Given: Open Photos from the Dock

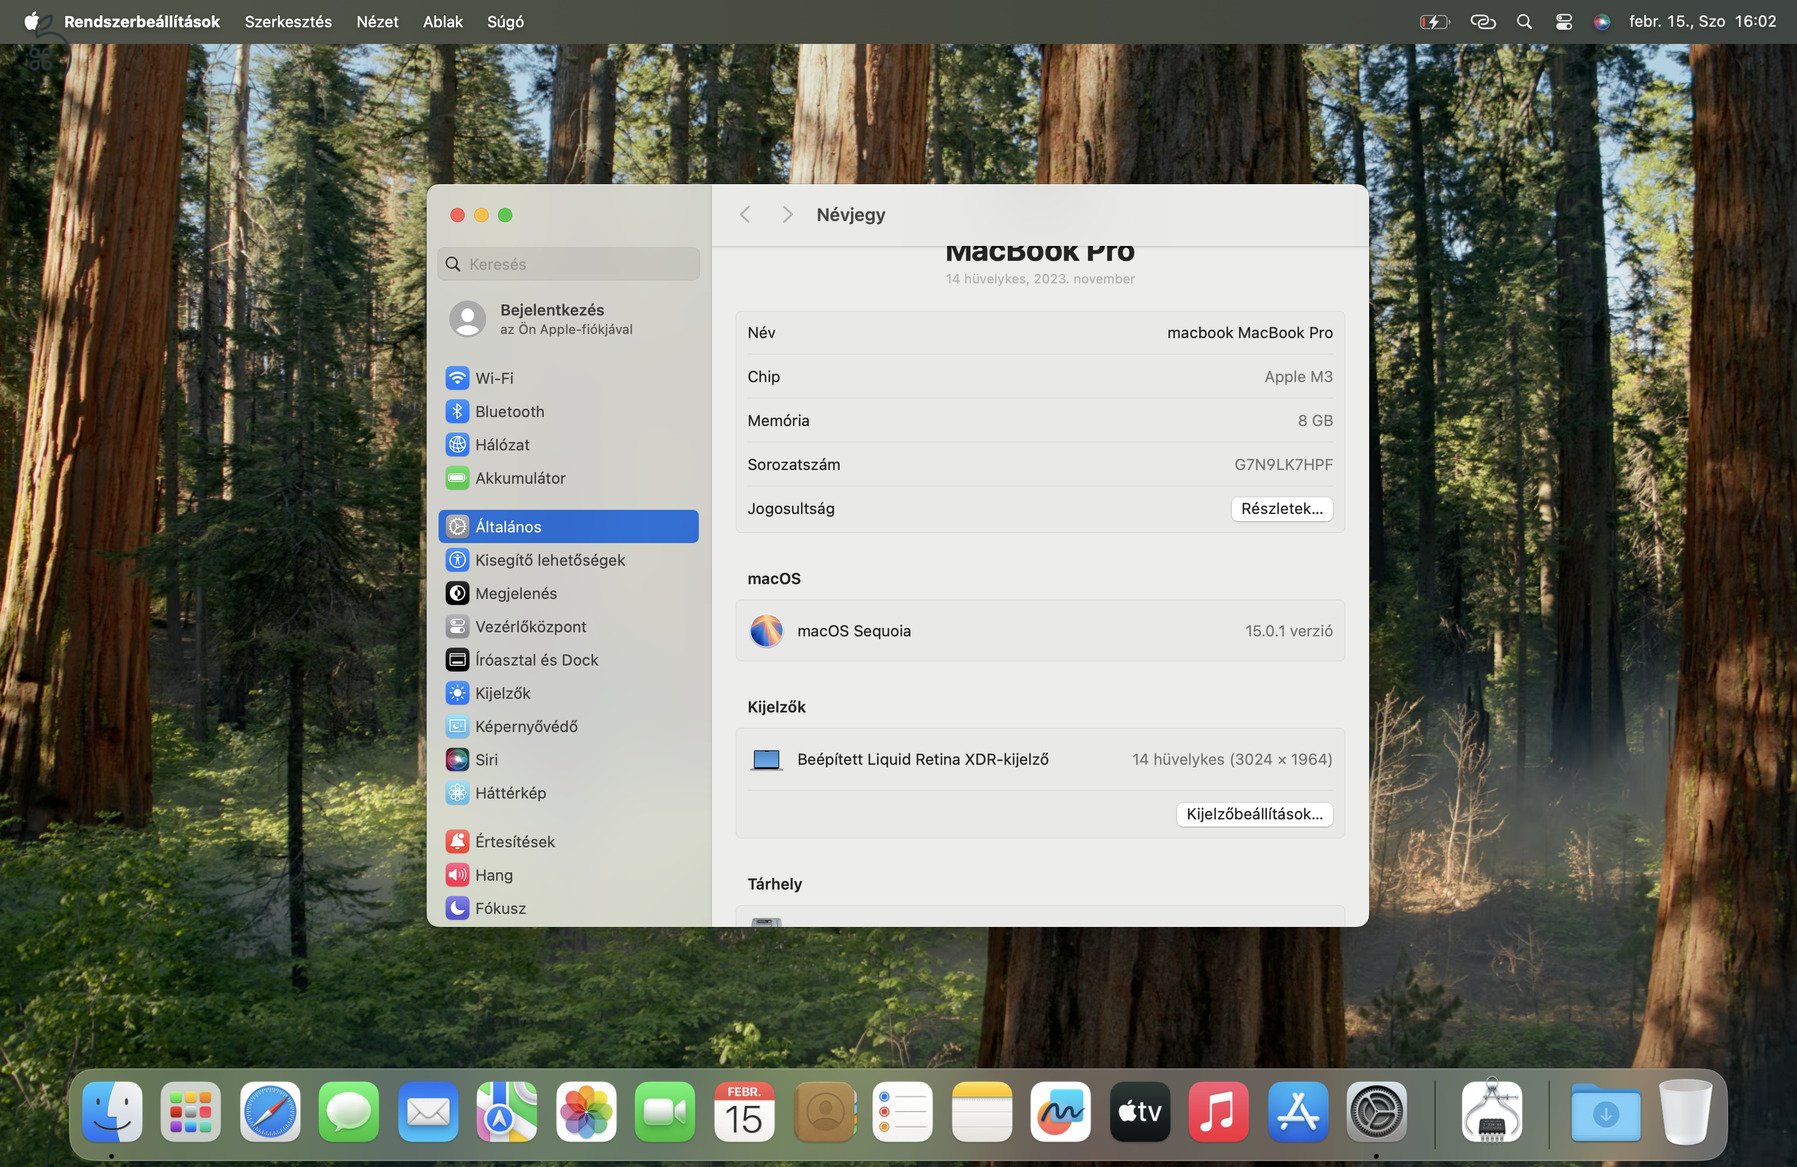Looking at the screenshot, I should pyautogui.click(x=586, y=1111).
